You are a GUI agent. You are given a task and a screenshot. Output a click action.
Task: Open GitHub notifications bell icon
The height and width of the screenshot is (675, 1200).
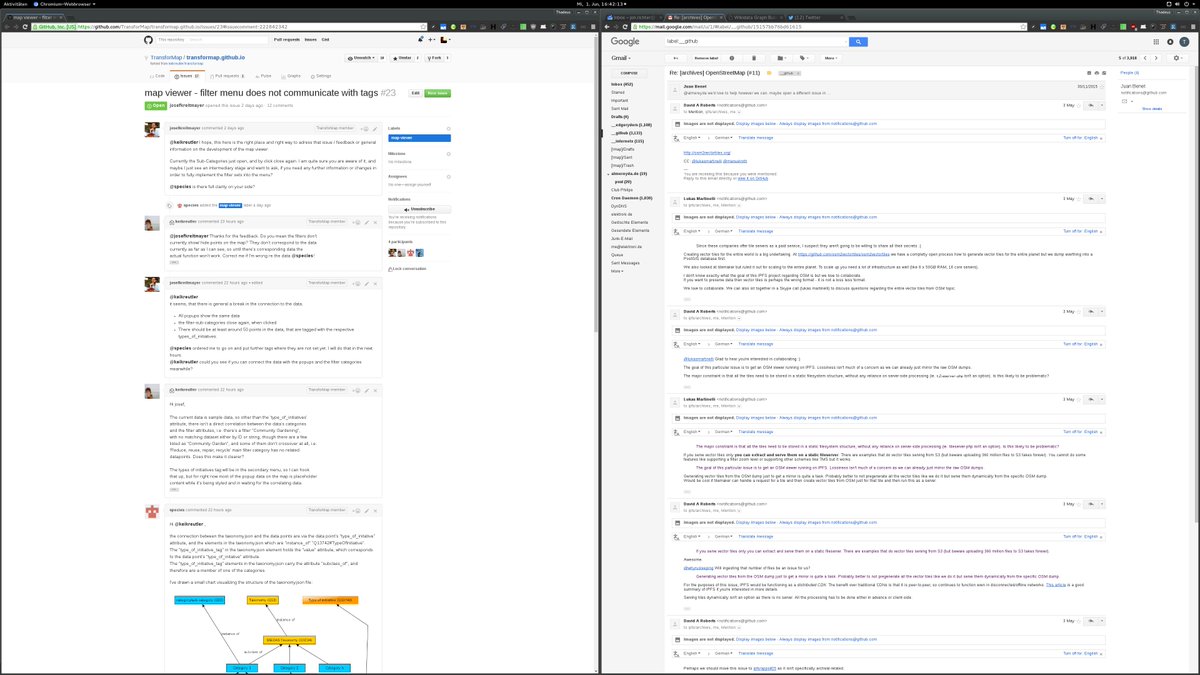[420, 39]
